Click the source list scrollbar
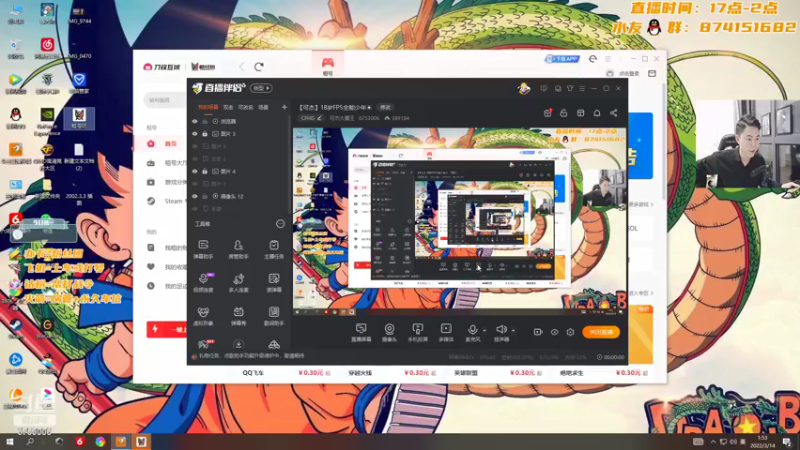800x450 pixels. click(289, 163)
